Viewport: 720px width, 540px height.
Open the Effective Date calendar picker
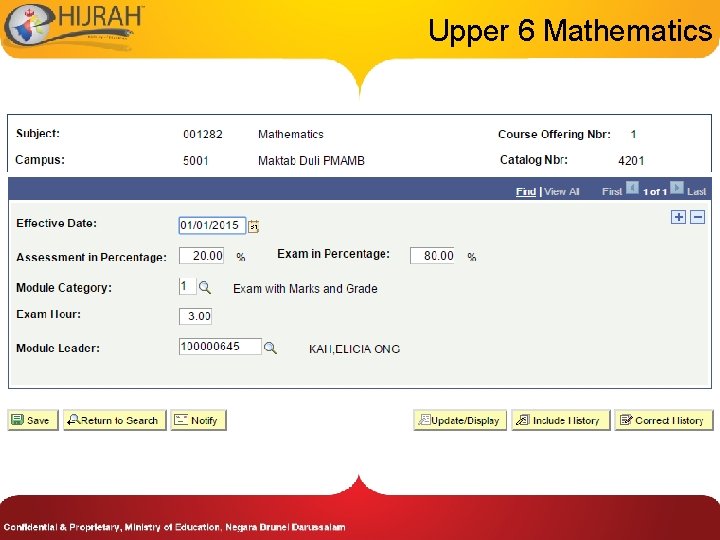(x=253, y=226)
